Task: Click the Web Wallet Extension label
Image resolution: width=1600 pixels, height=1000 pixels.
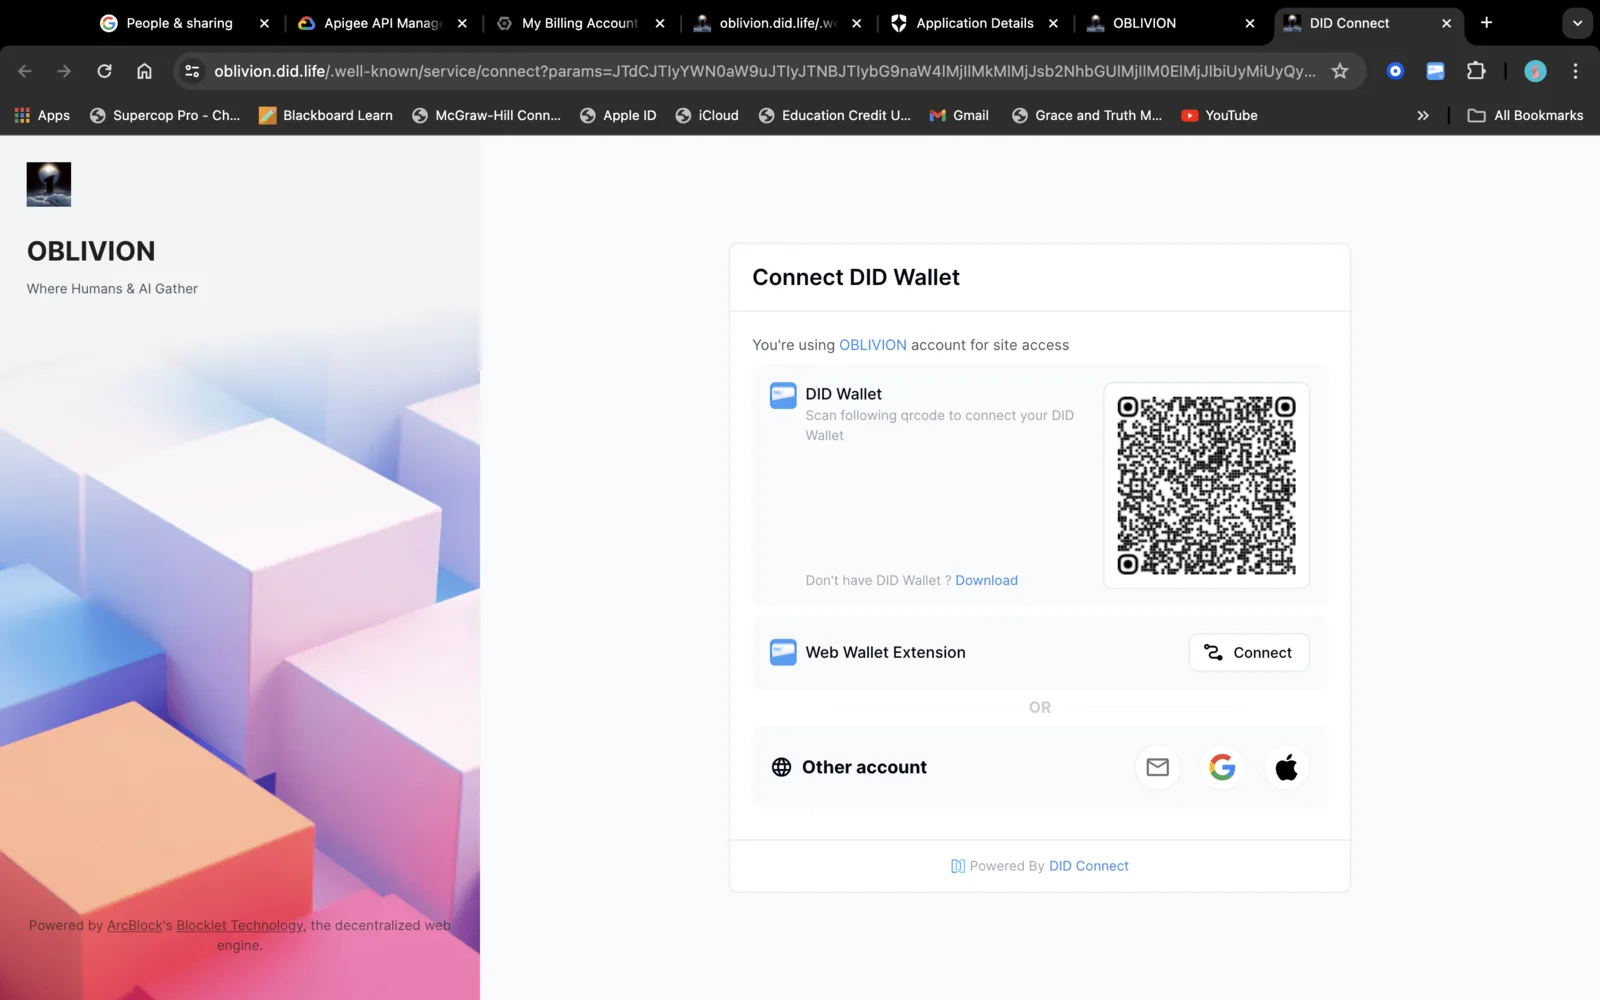Action: coord(886,652)
